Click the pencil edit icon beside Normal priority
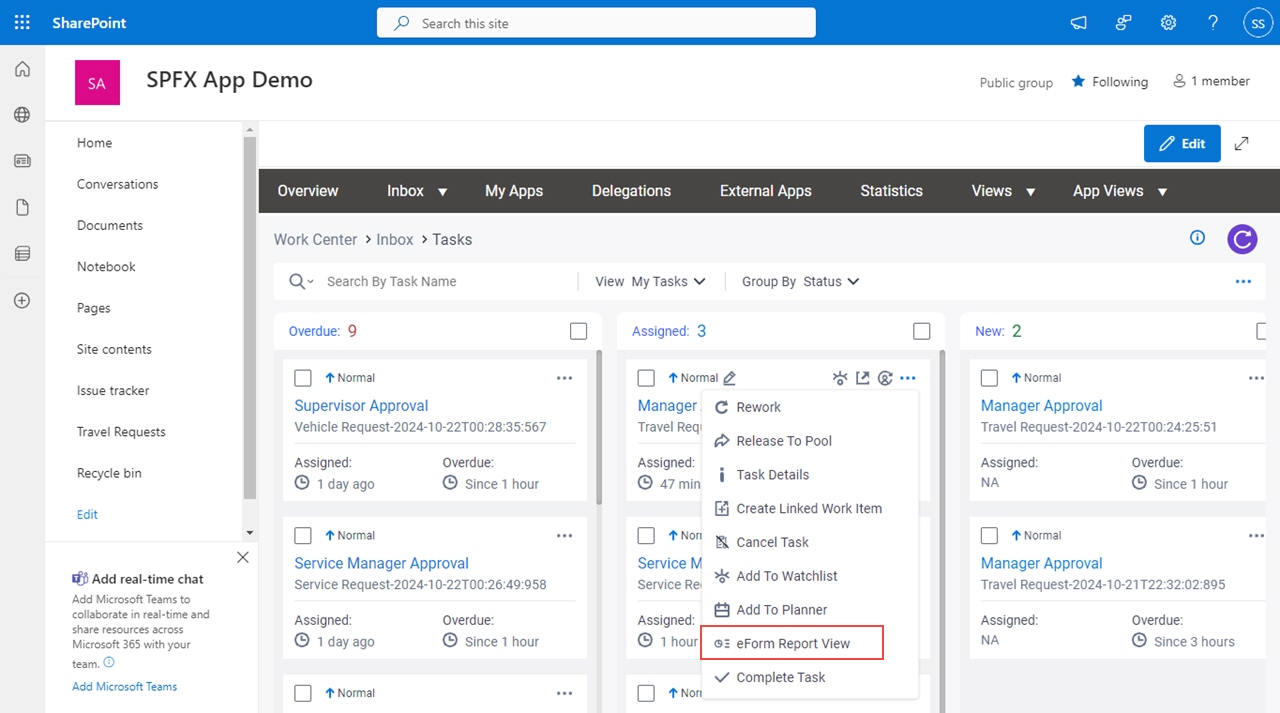Screen dimensions: 1280x713 coord(730,378)
